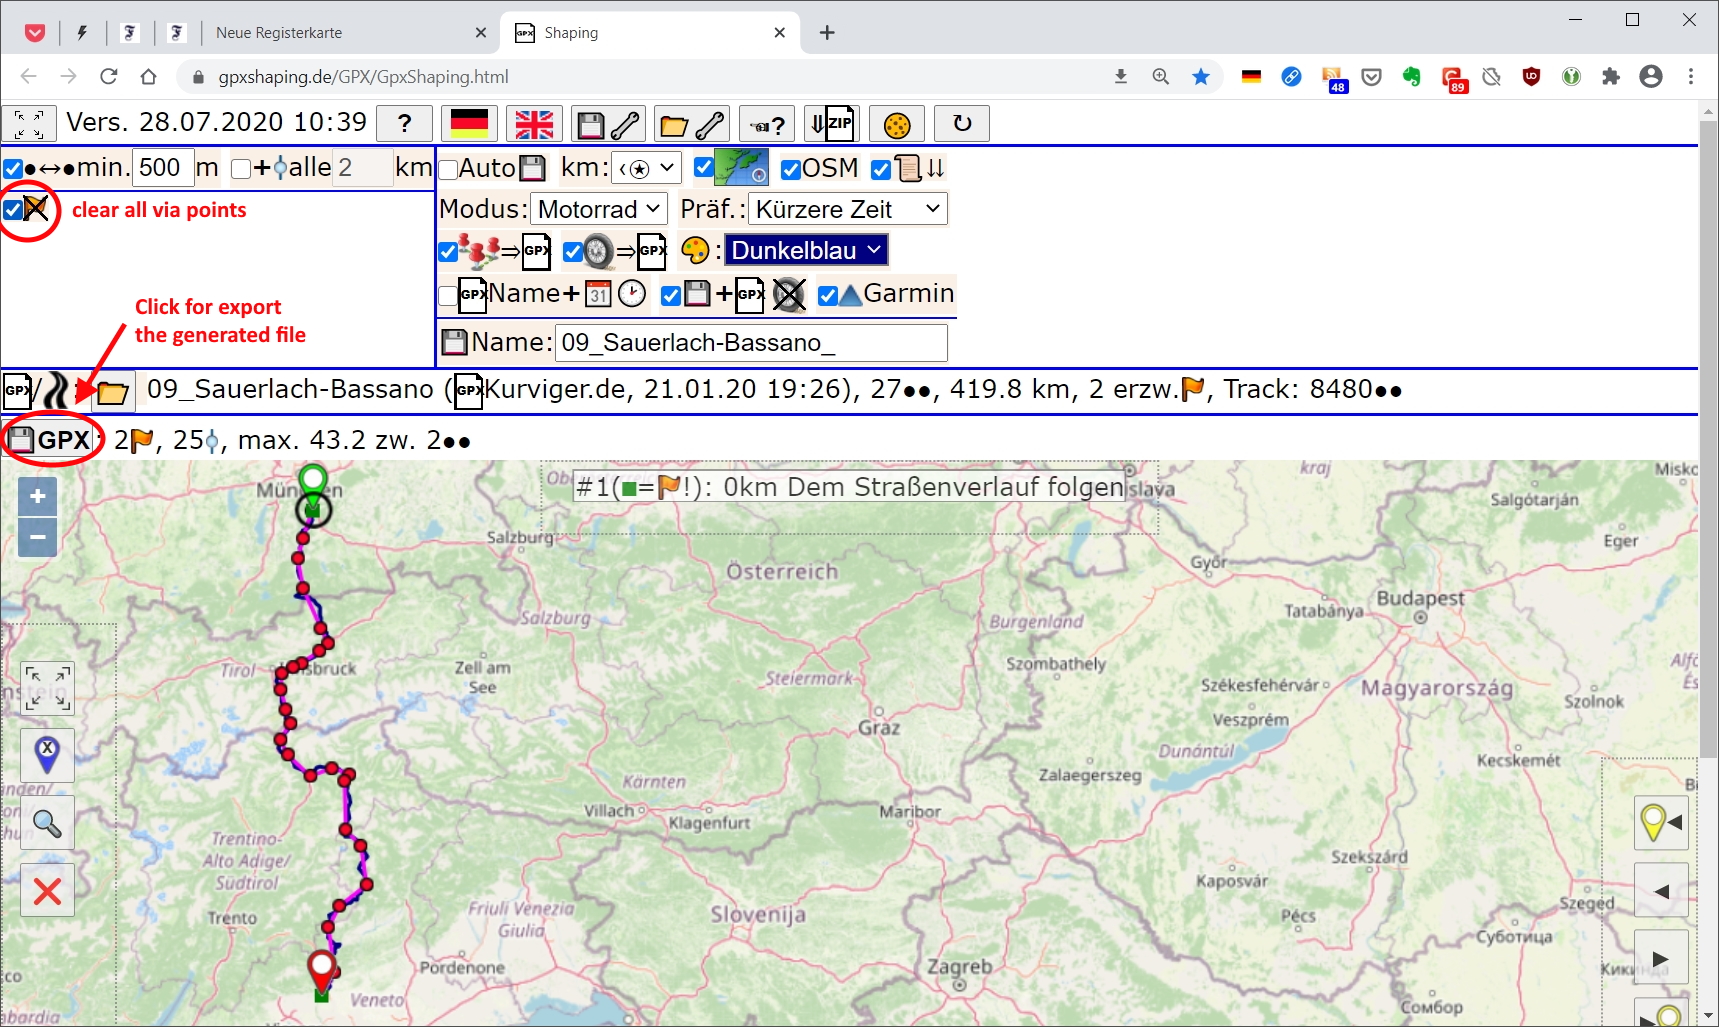Go to next waypoint with right arrow

point(1661,958)
